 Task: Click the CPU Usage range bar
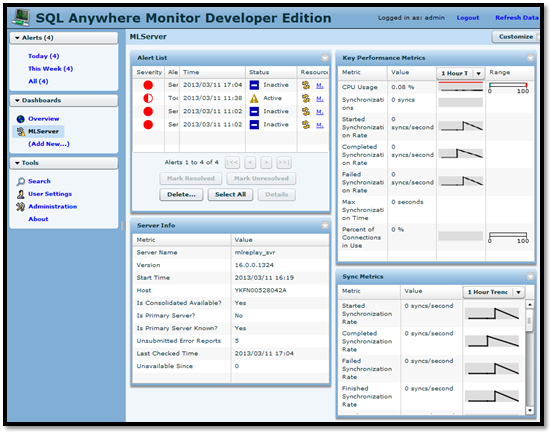point(508,87)
